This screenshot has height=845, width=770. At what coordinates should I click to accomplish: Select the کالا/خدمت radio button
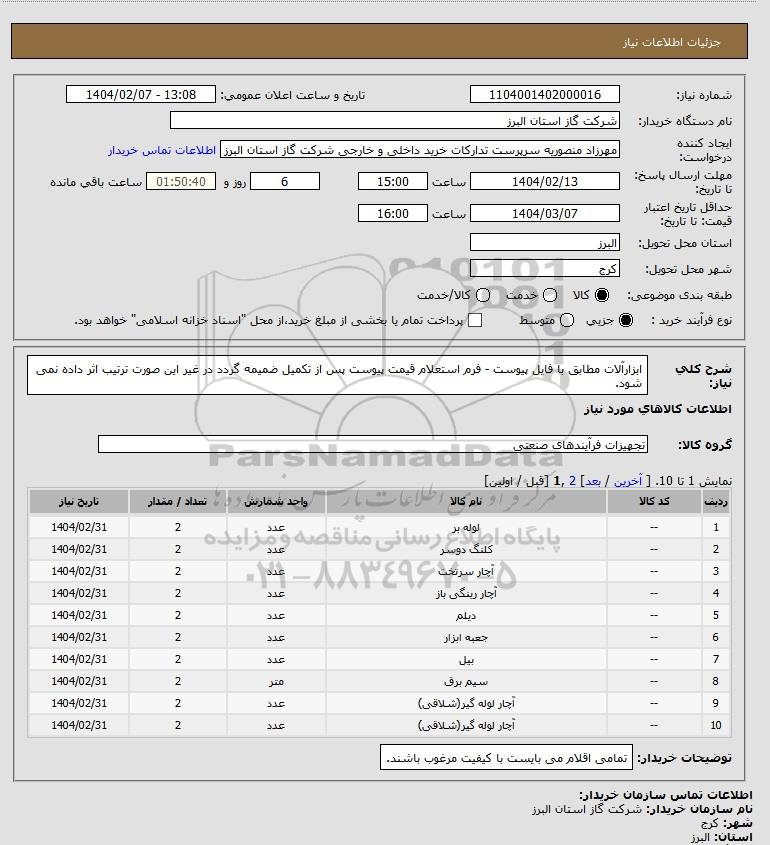pos(483,295)
